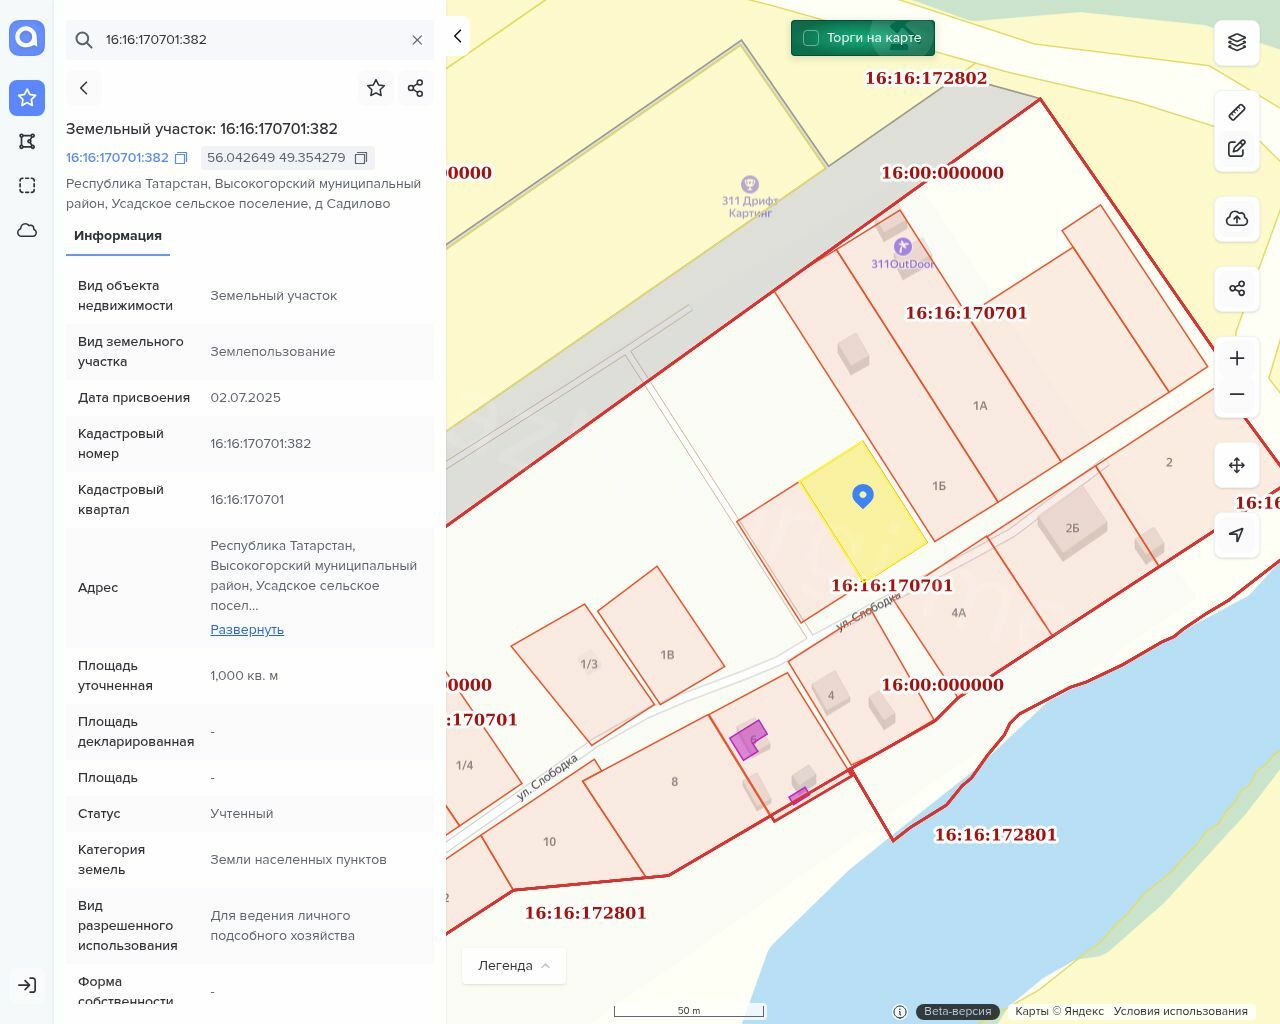Add parcel to favorites with star icon
The image size is (1280, 1024).
point(376,88)
